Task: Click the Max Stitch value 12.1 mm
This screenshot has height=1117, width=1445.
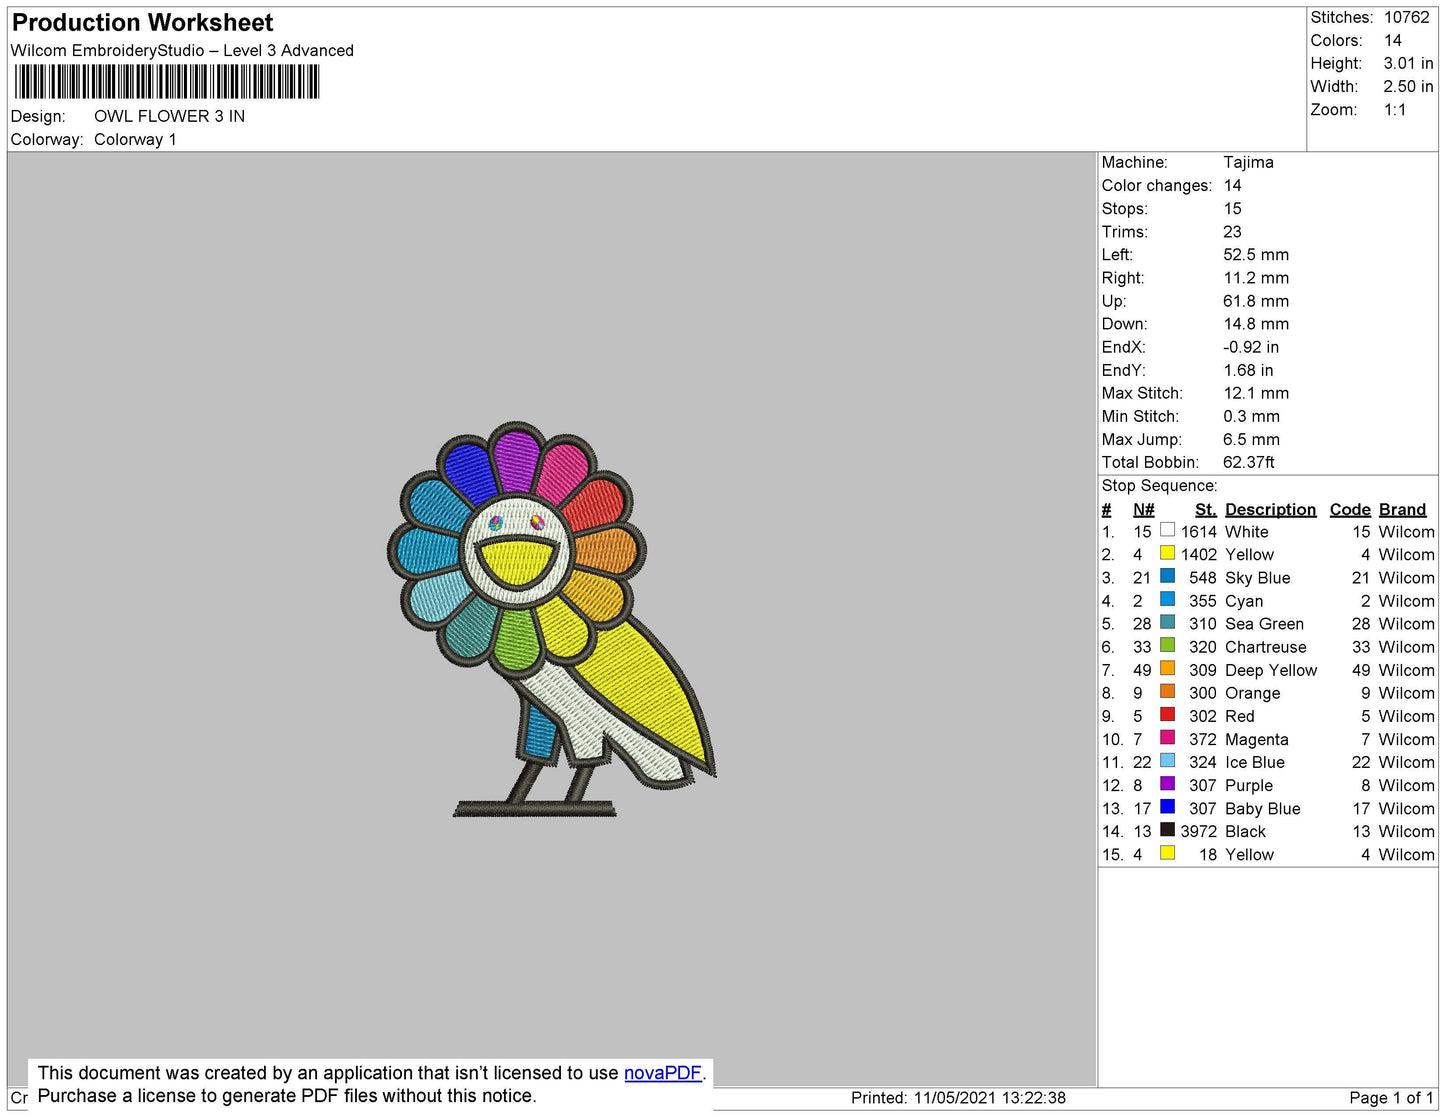Action: (x=1256, y=393)
